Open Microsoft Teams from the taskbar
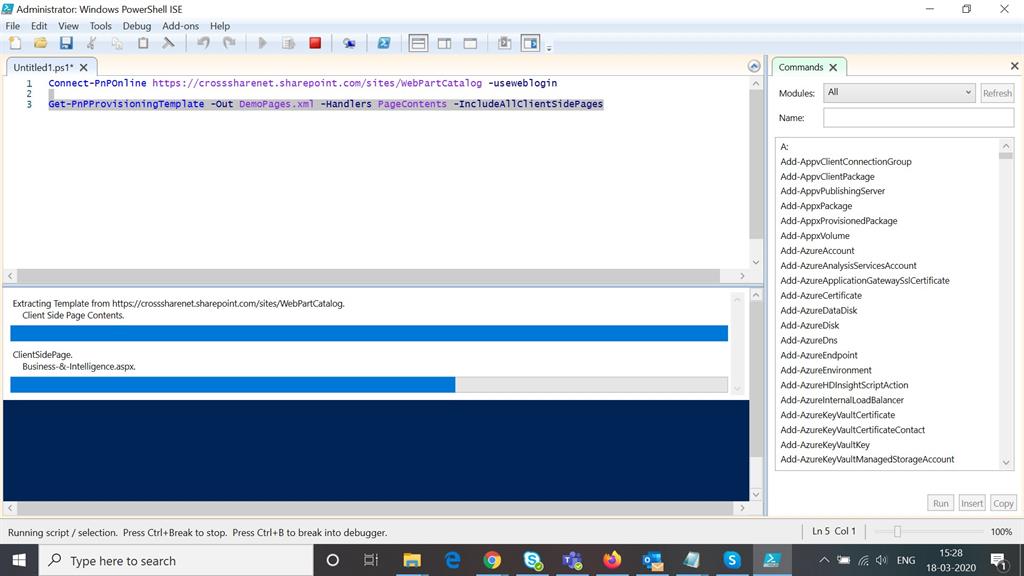Screen dimensions: 1024x576 click(572, 560)
